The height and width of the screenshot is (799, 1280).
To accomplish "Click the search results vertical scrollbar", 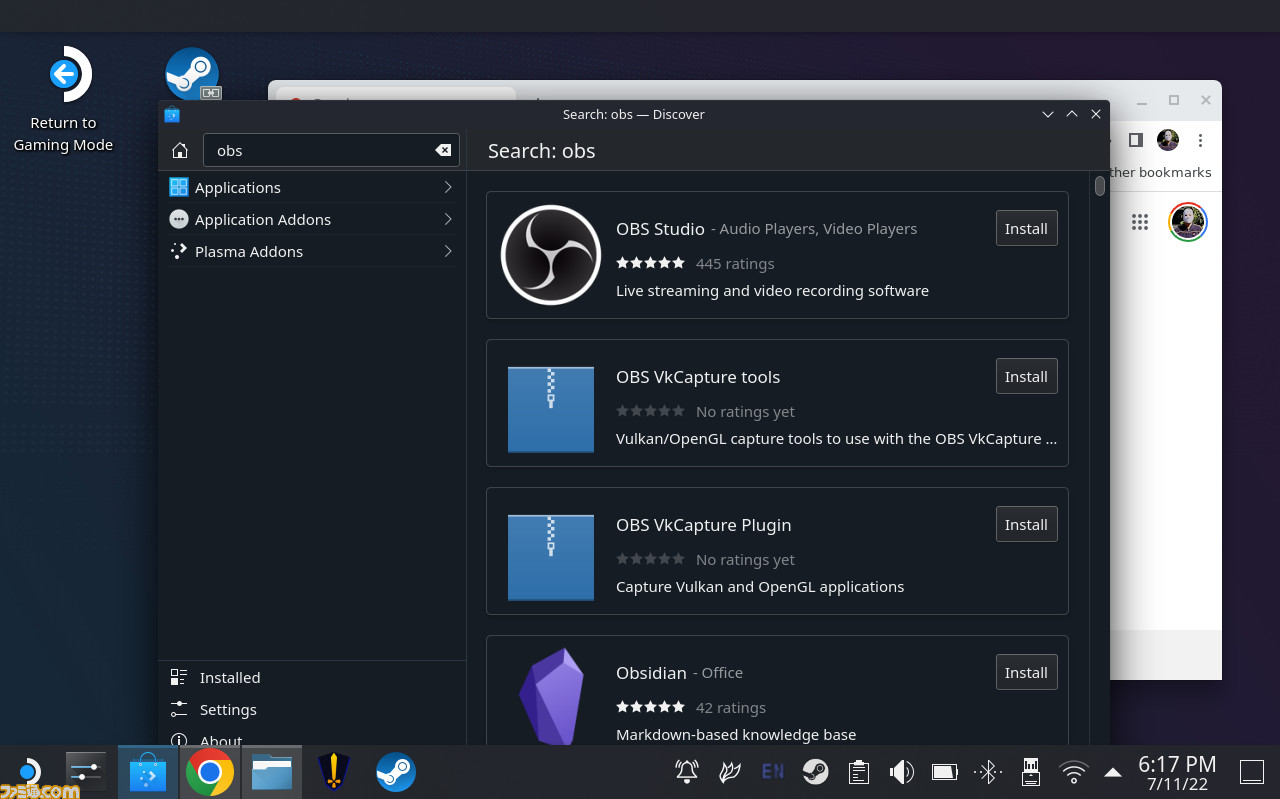I will (x=1100, y=186).
